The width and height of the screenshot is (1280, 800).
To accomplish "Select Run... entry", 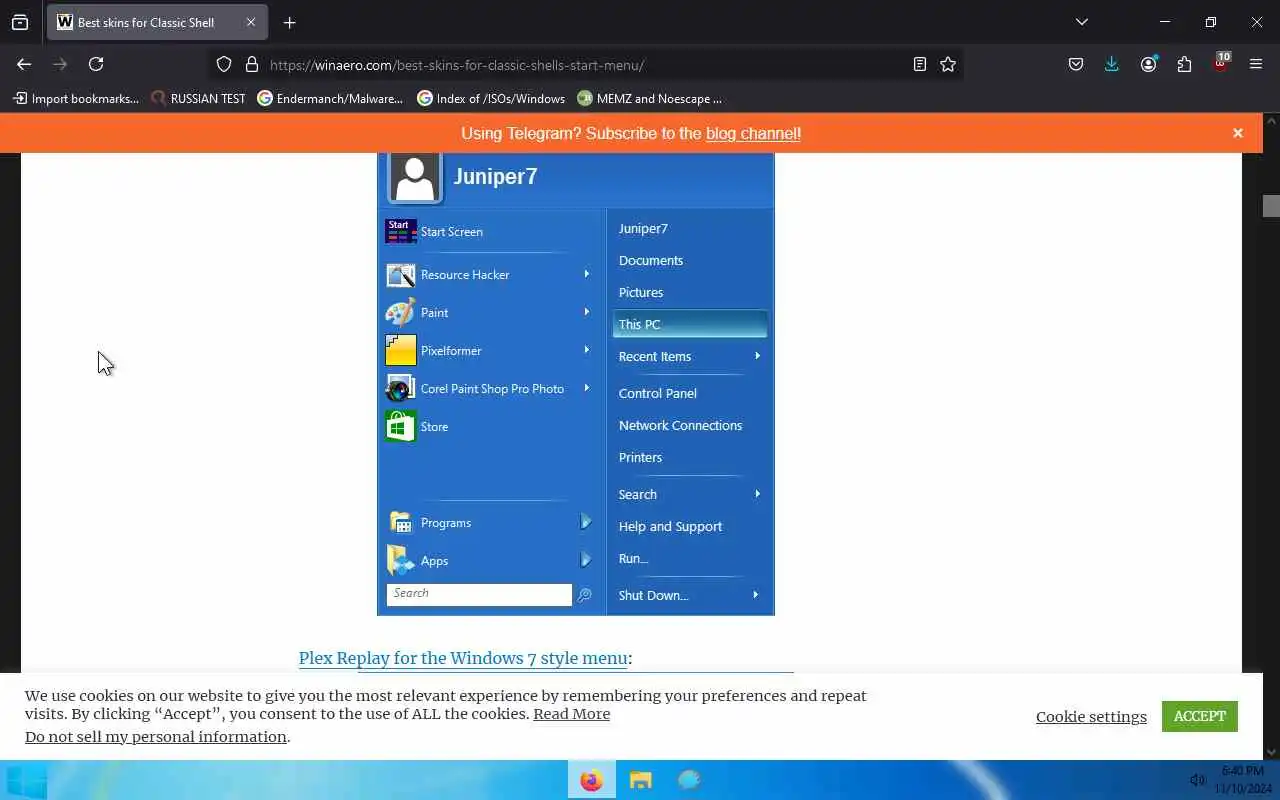I will click(x=634, y=558).
